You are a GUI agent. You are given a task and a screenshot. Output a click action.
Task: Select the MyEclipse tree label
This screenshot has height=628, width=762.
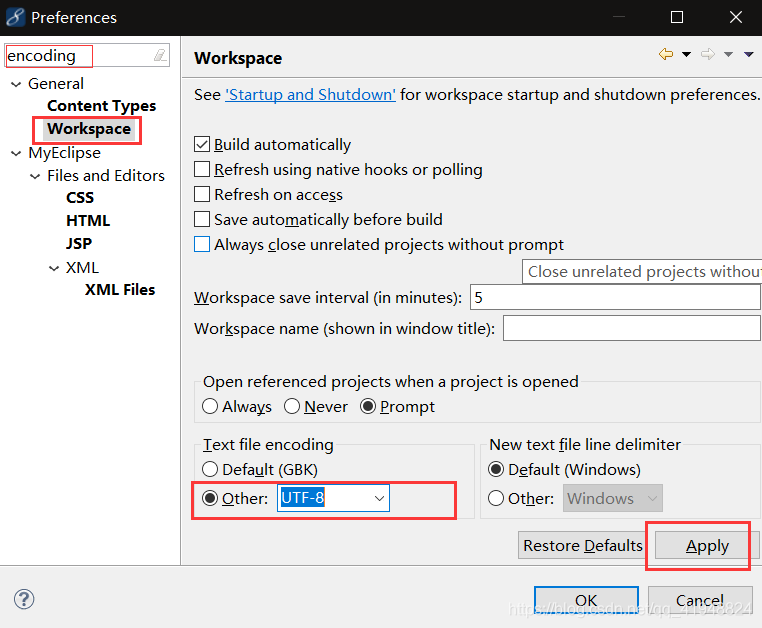pyautogui.click(x=65, y=153)
